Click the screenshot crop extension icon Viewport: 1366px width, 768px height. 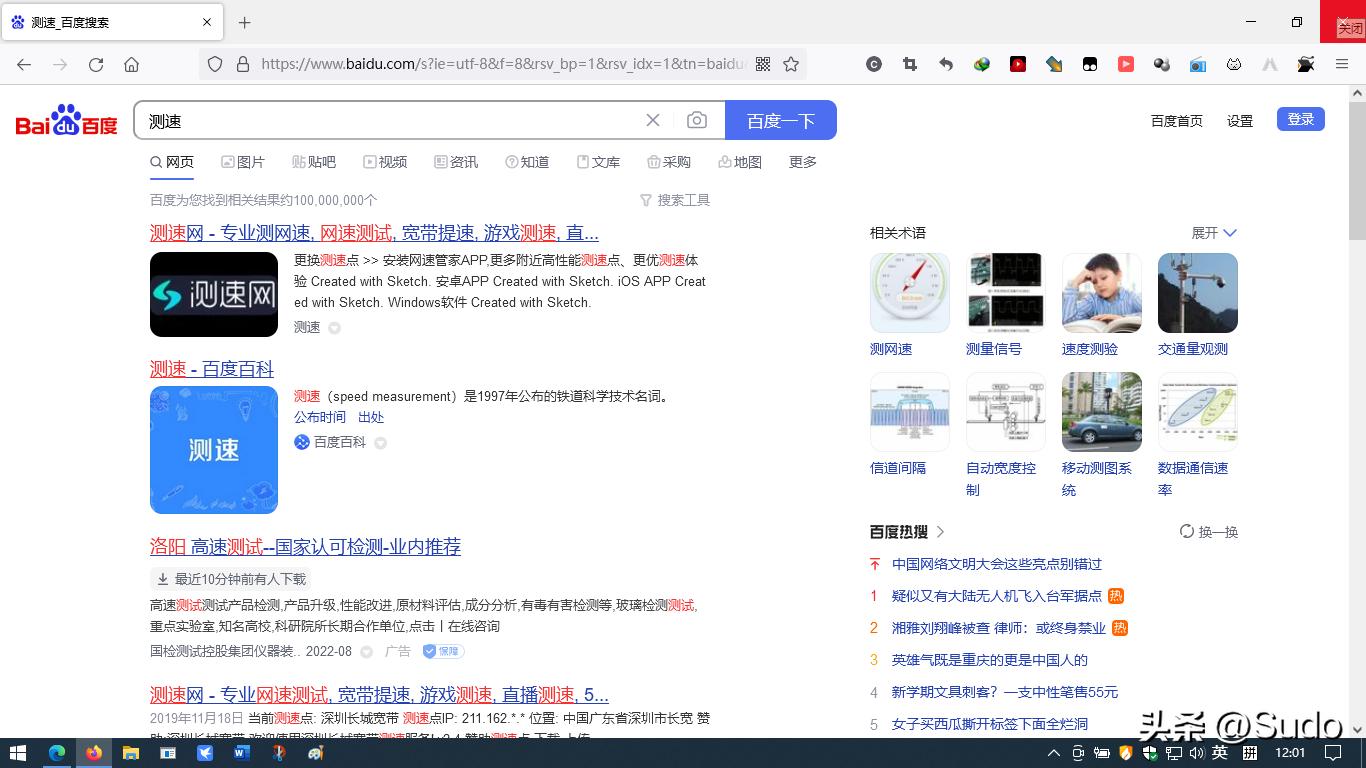(x=909, y=63)
